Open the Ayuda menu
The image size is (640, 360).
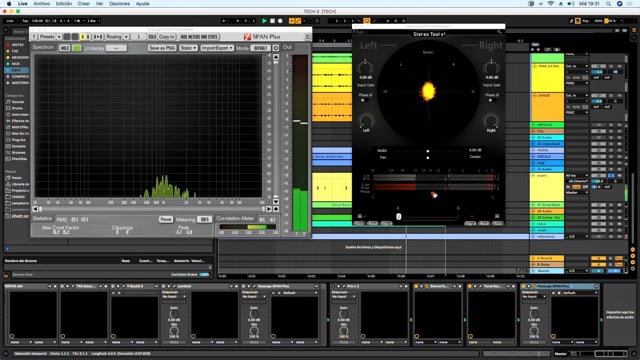tap(142, 4)
